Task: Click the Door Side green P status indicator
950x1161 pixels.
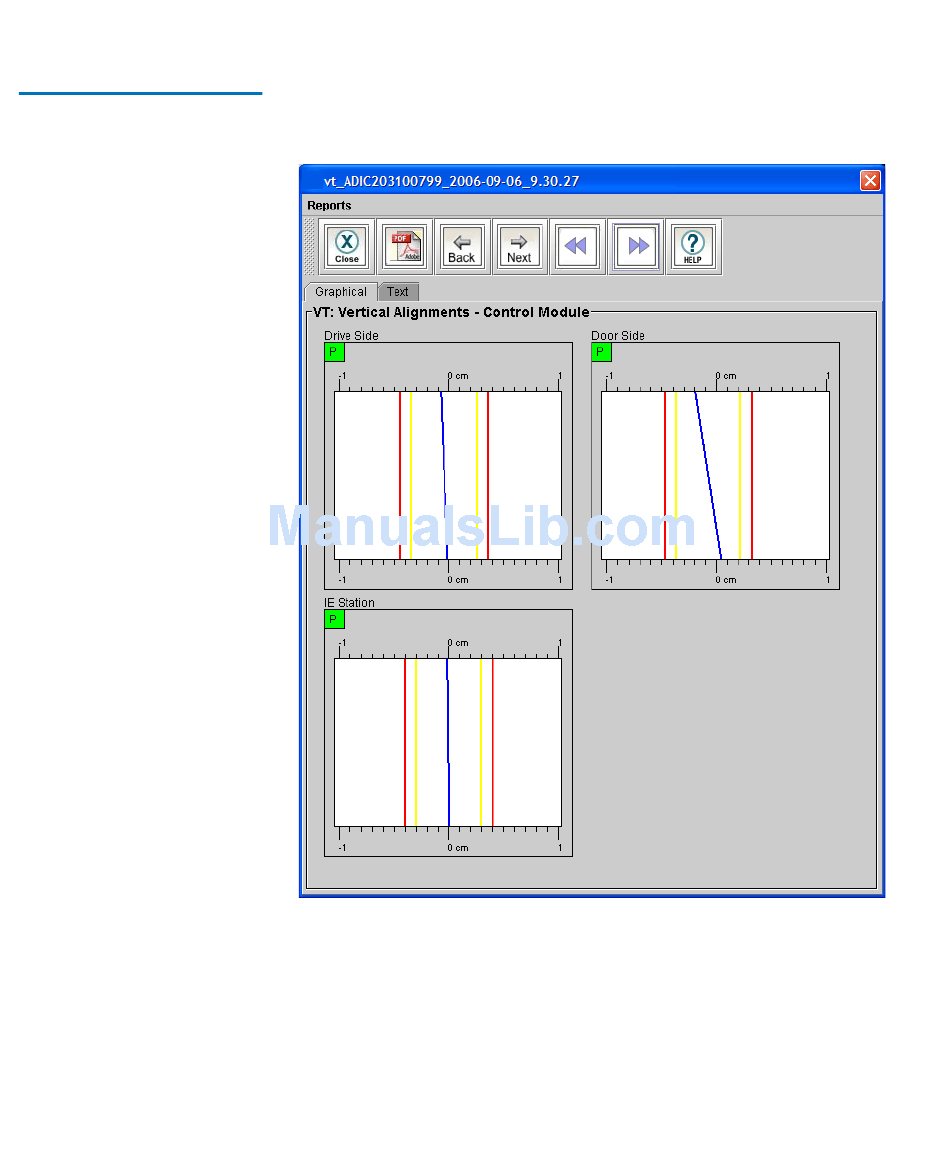Action: click(x=601, y=352)
